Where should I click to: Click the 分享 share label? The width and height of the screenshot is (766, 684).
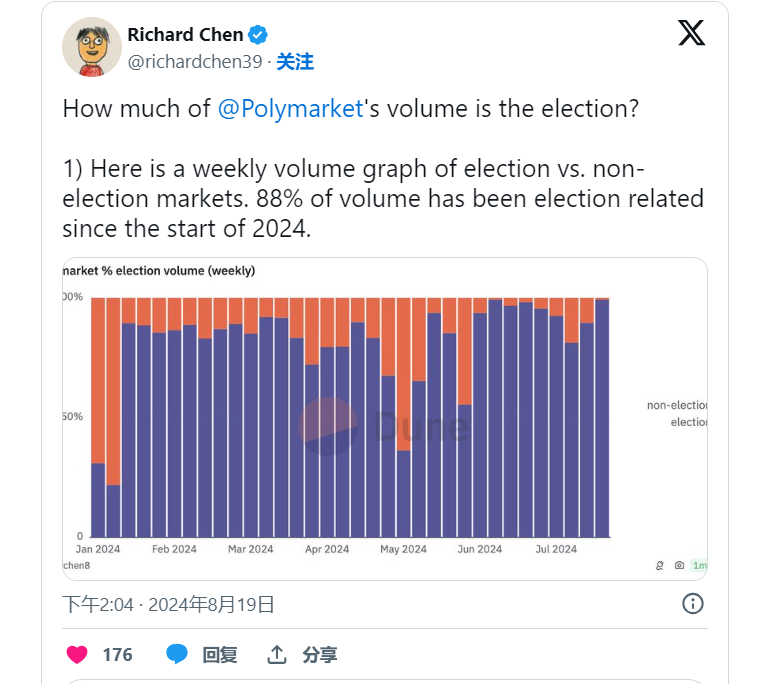point(320,655)
